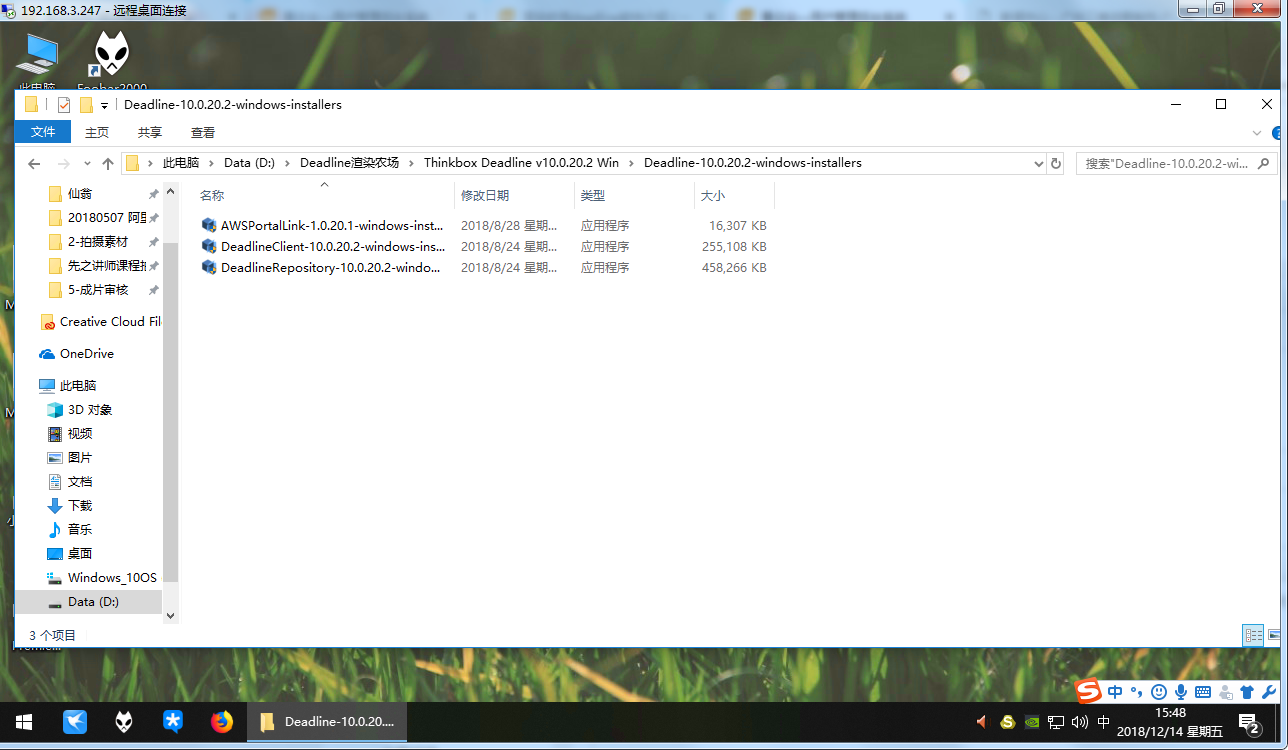Click the navigation pane vertical scrollbar
Viewport: 1288px width, 750px height.
(170, 400)
